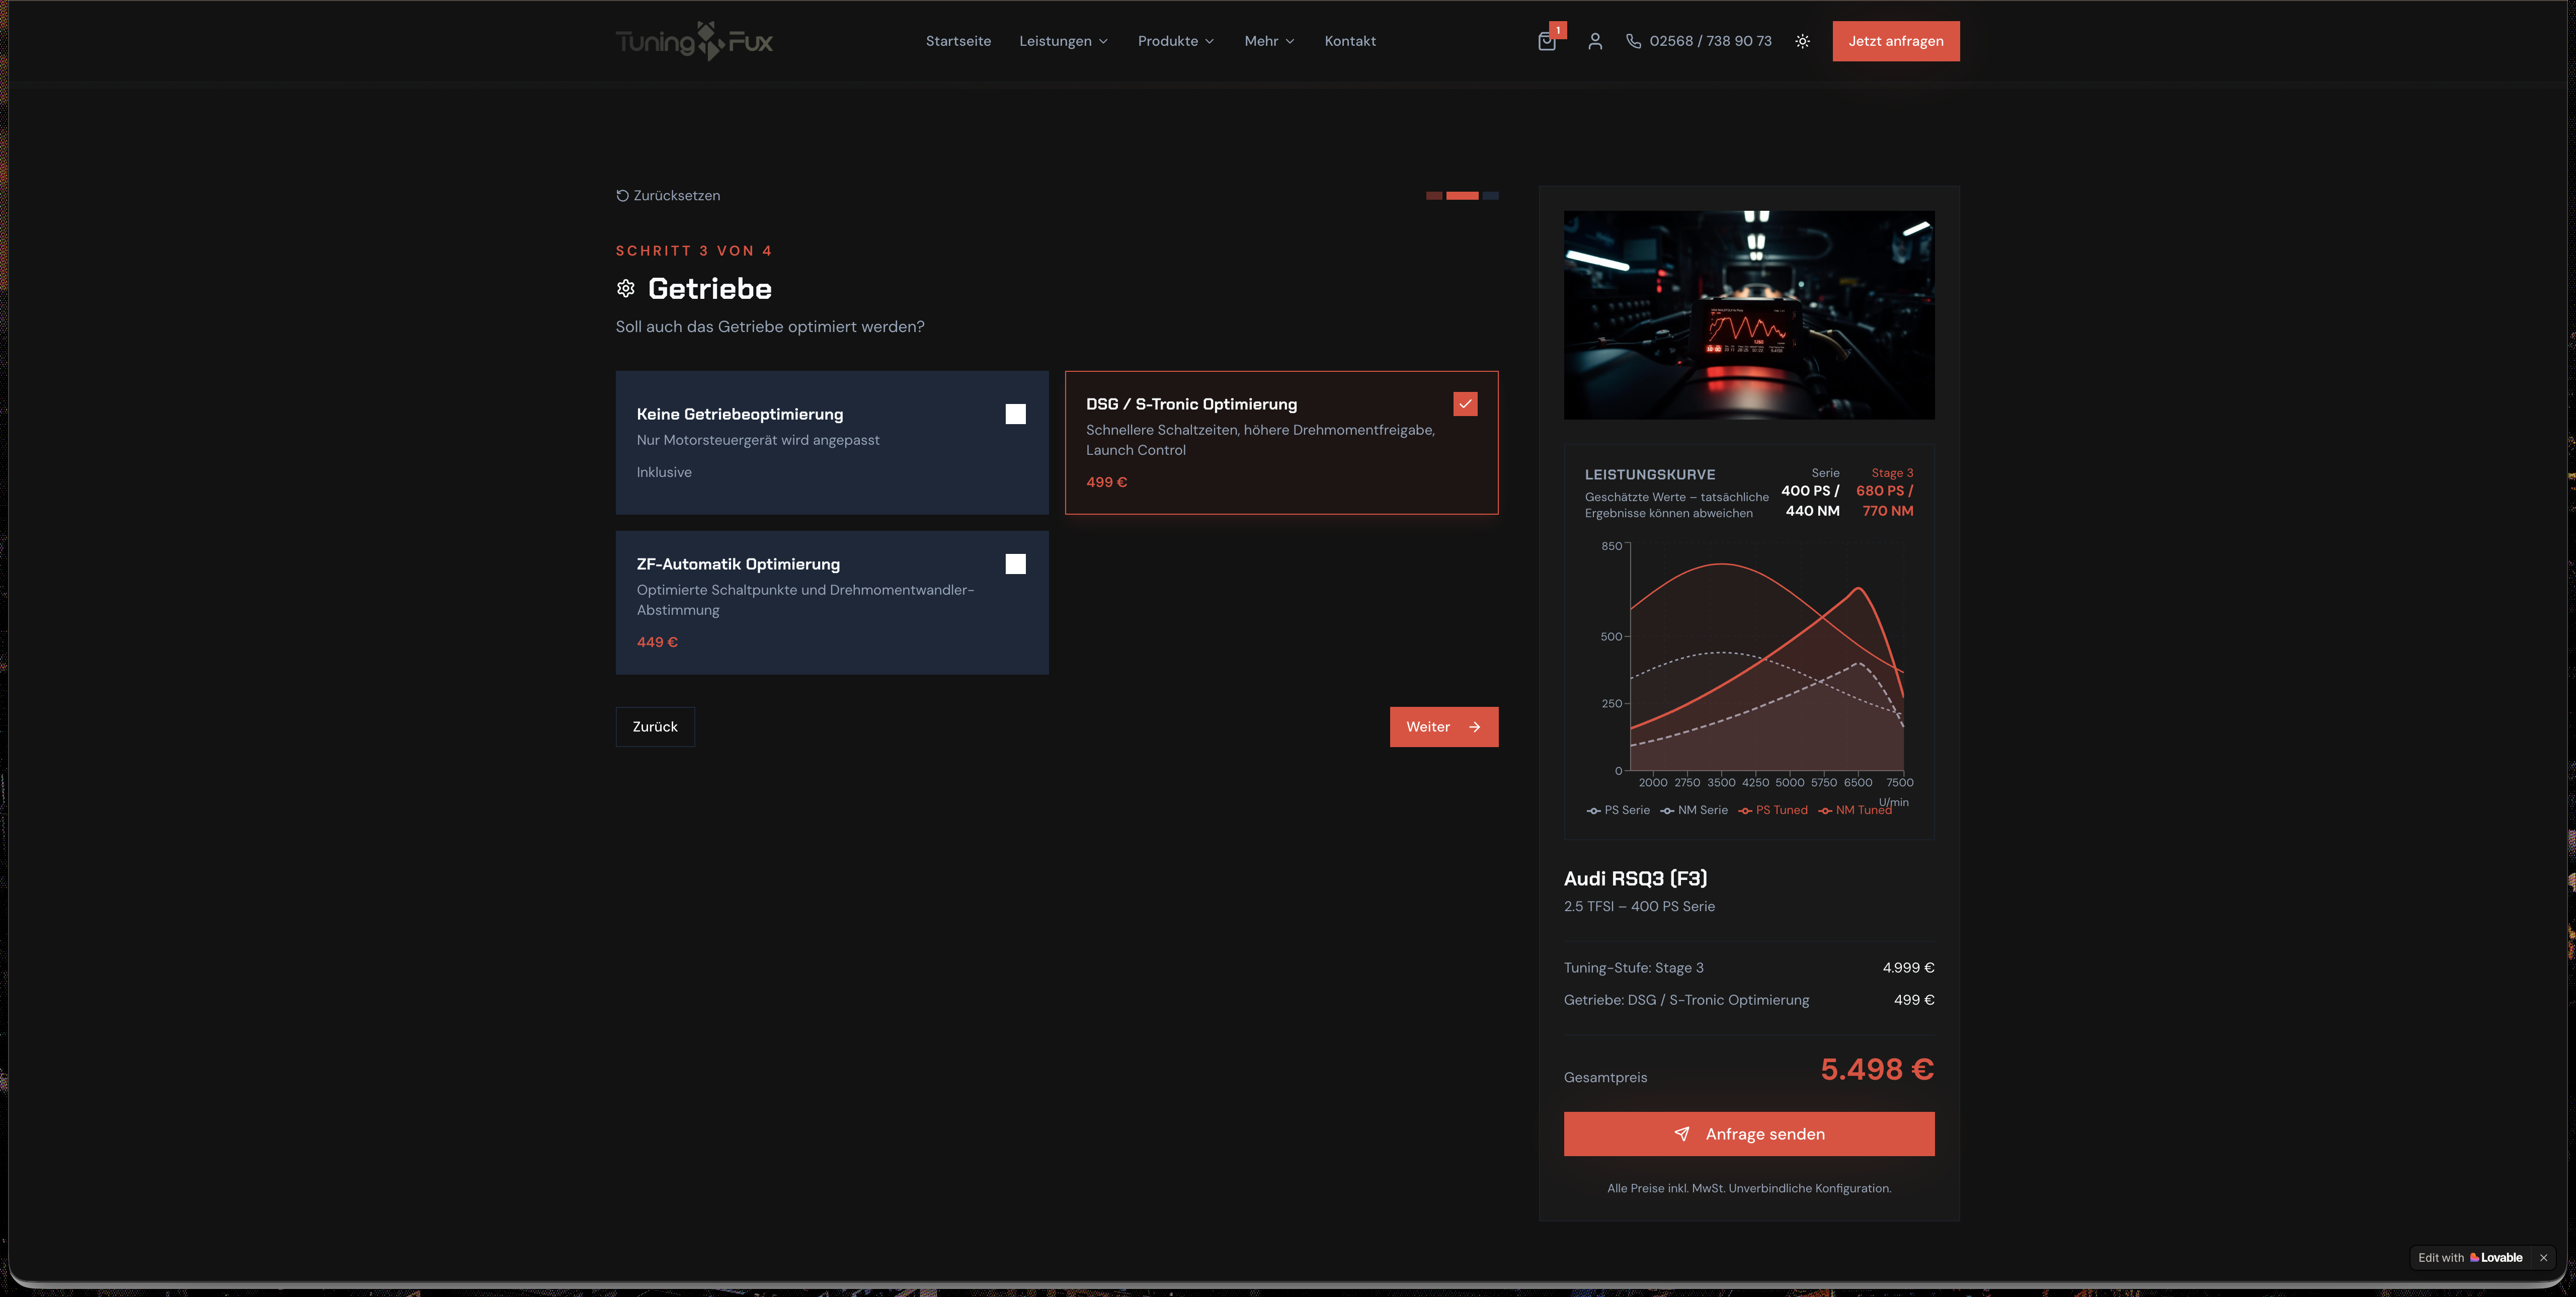Expand the Mehr dropdown chevron

tap(1290, 42)
